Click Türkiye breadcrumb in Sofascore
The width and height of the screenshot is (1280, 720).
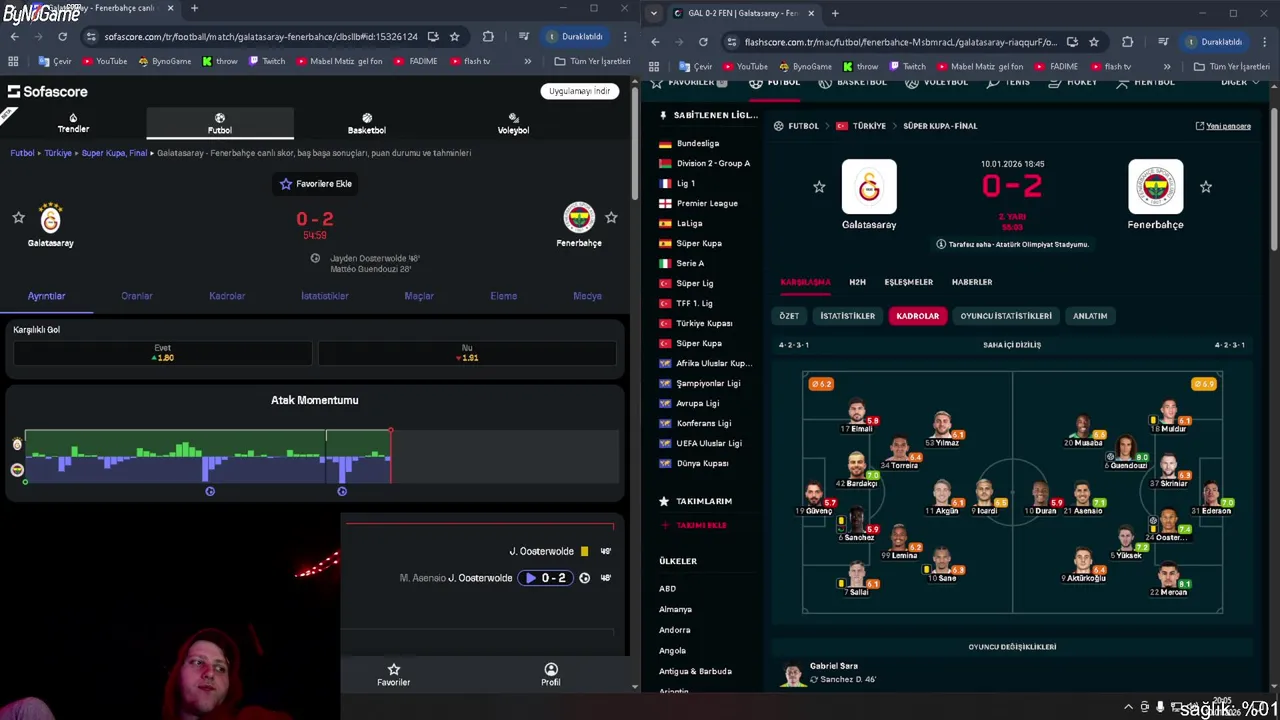(58, 153)
